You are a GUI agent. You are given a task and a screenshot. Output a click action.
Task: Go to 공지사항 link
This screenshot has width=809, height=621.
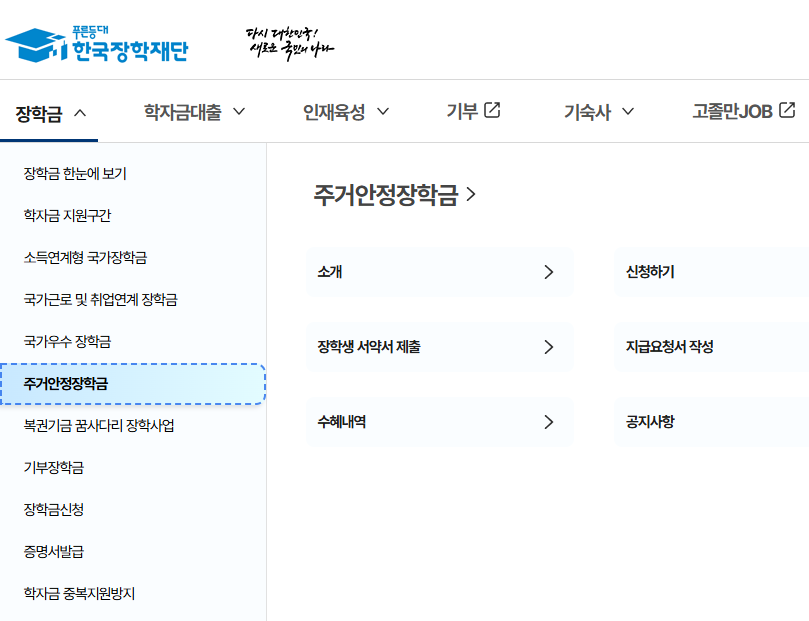pyautogui.click(x=650, y=422)
